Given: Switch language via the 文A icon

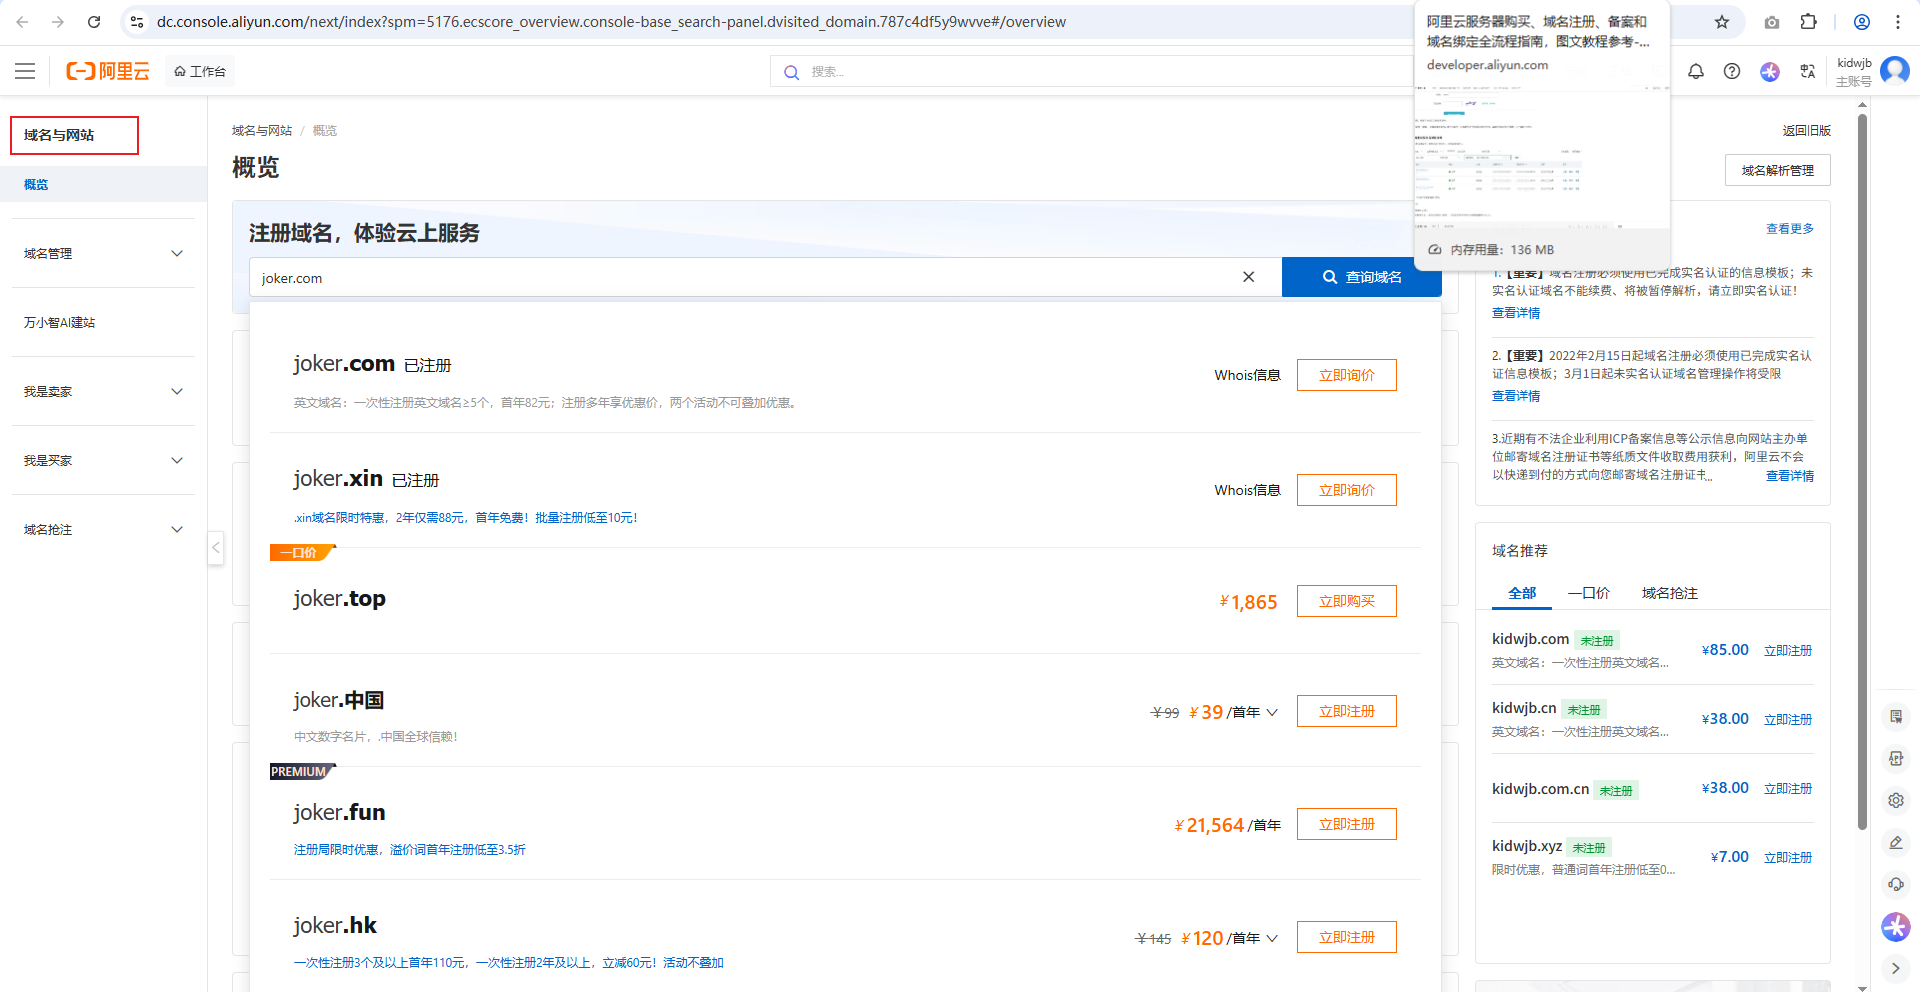Looking at the screenshot, I should (1807, 71).
